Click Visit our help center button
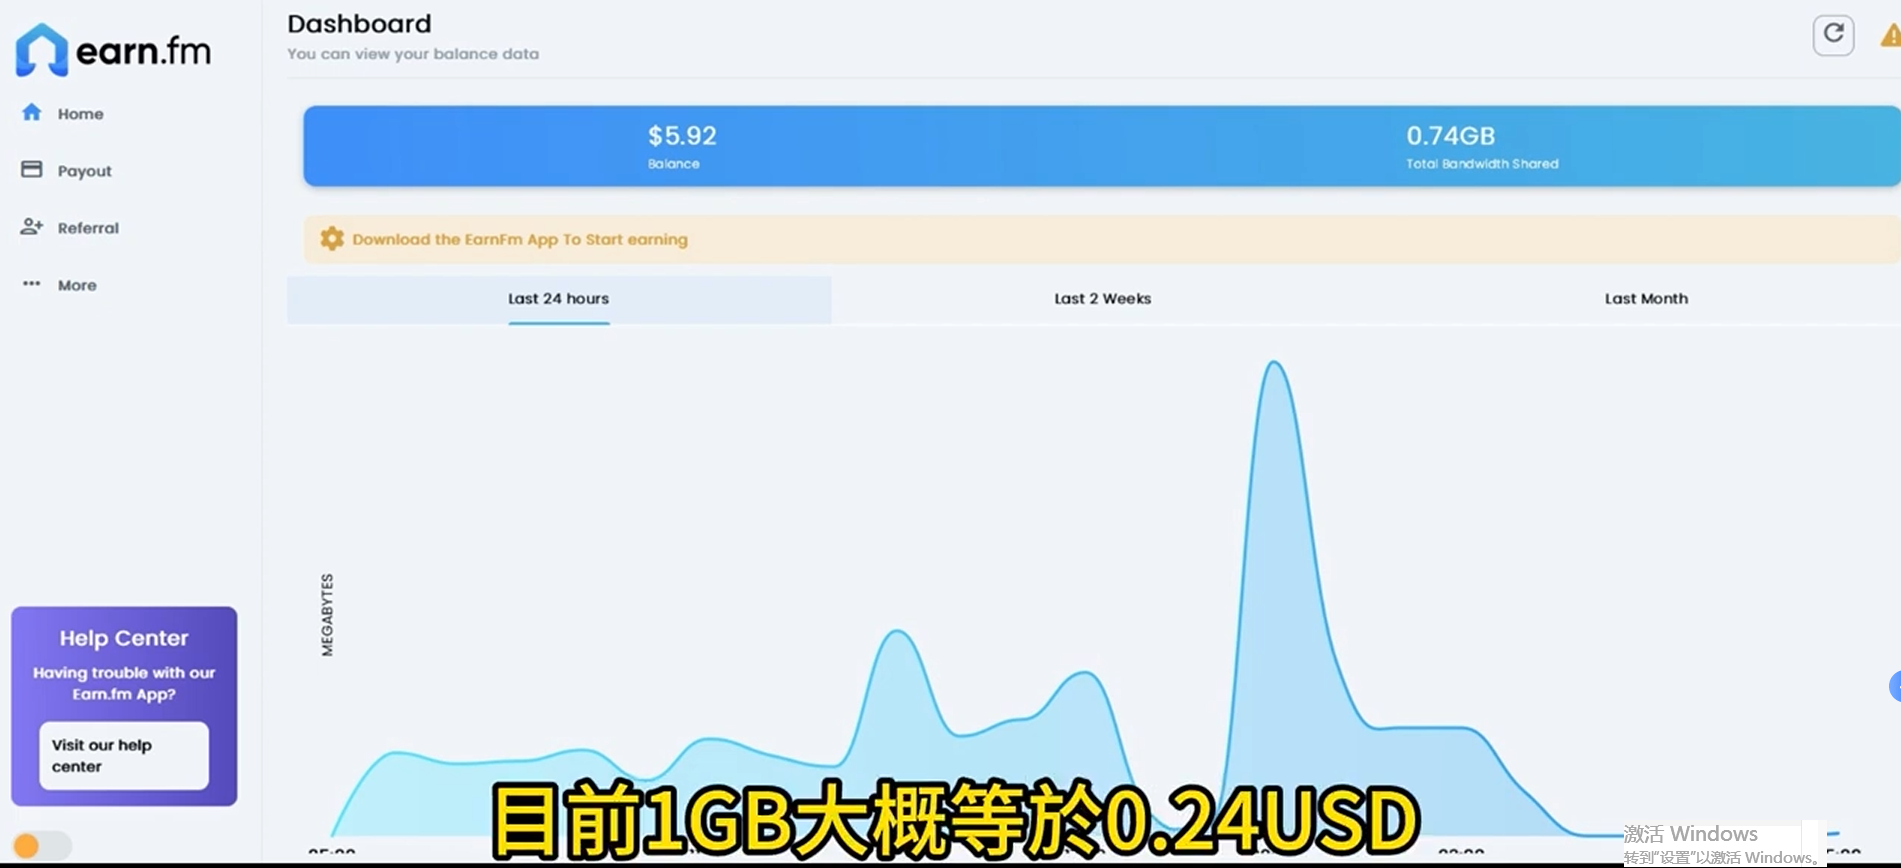The height and width of the screenshot is (868, 1901). [124, 756]
